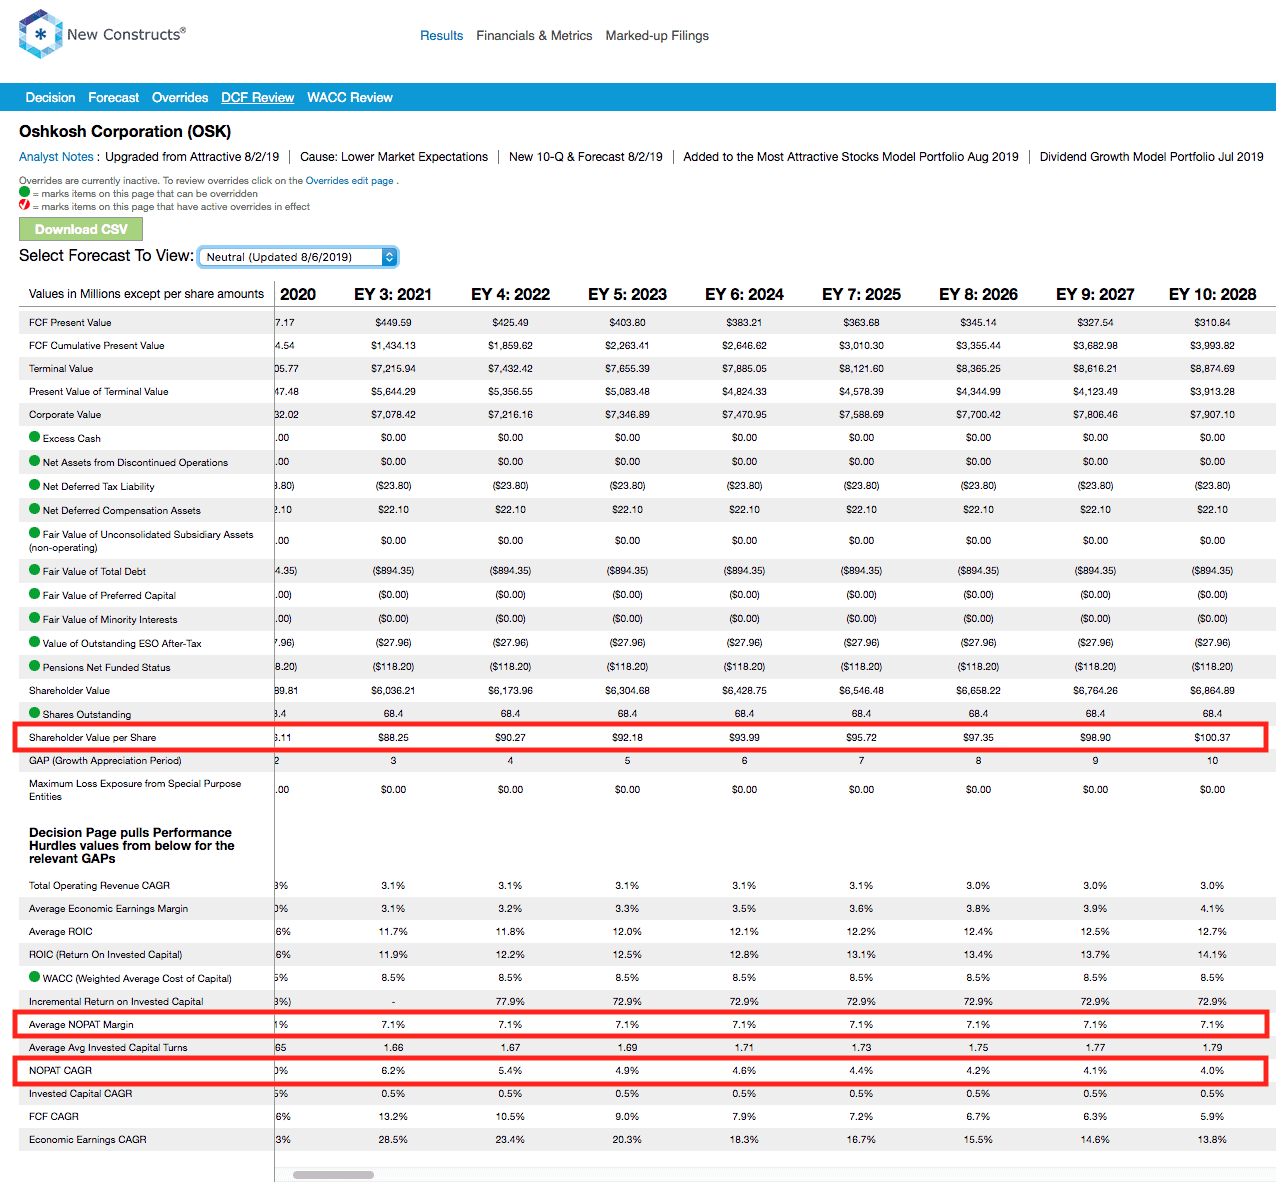Go to the WACC Review page
This screenshot has height=1197, width=1276.
click(350, 97)
